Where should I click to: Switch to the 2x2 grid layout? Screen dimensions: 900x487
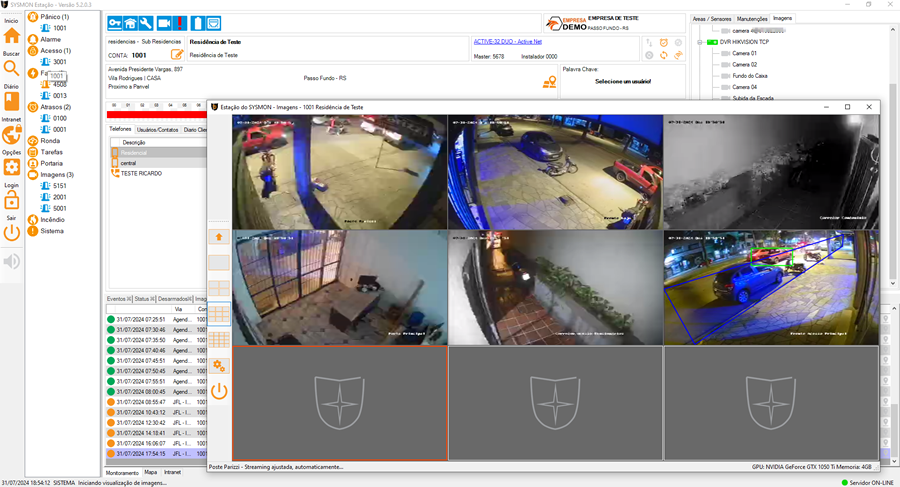(x=219, y=288)
